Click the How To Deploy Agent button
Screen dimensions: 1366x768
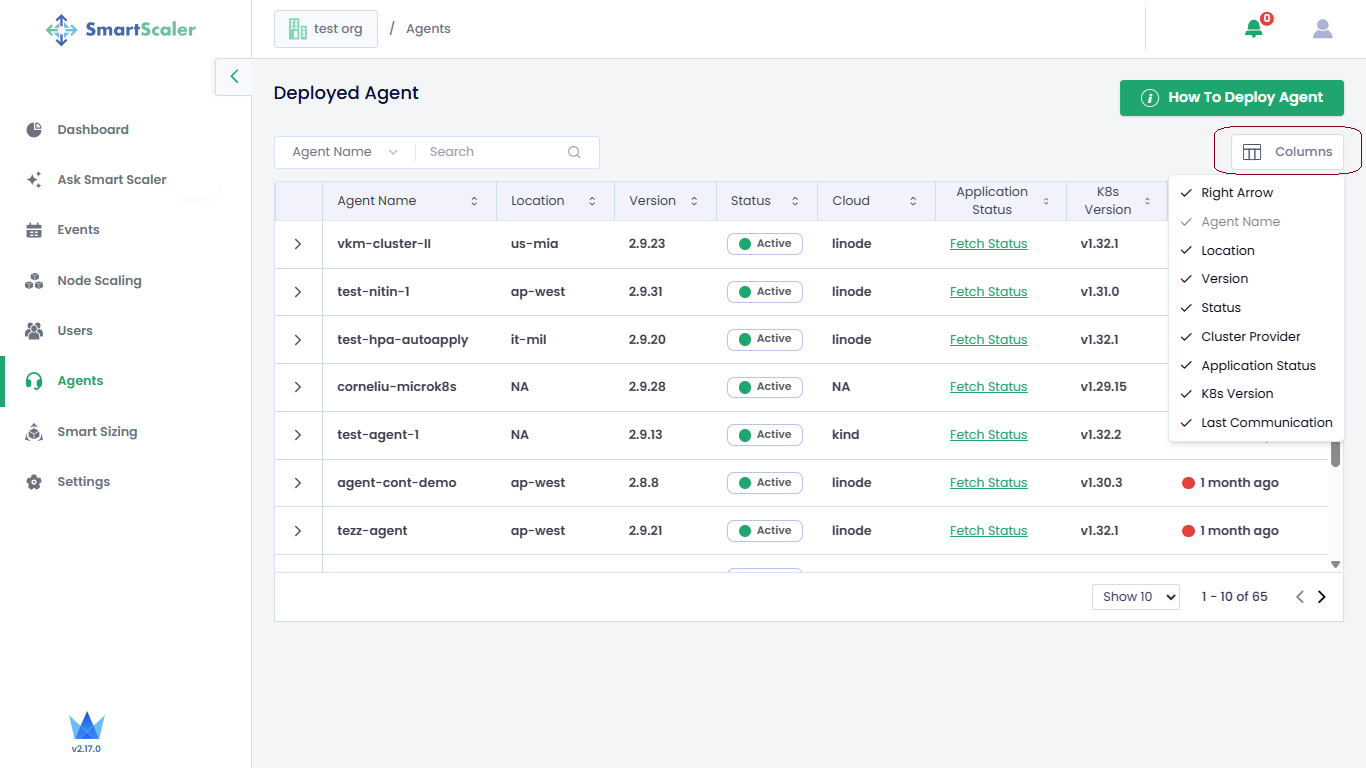click(1231, 98)
